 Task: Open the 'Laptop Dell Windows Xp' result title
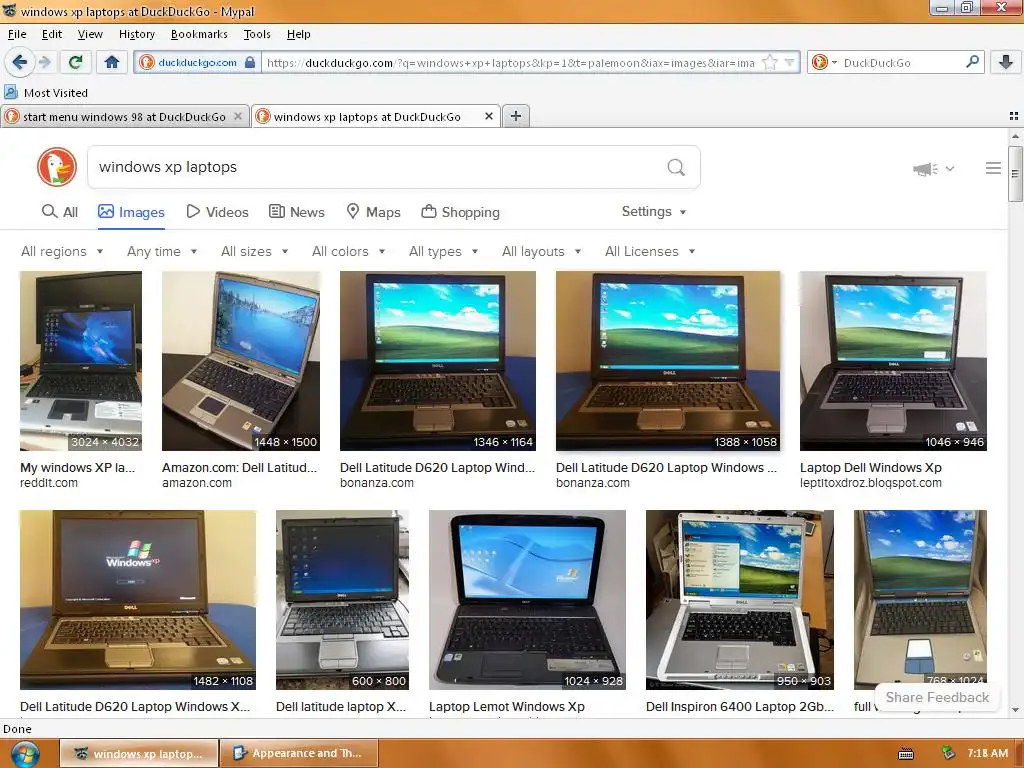coord(871,468)
